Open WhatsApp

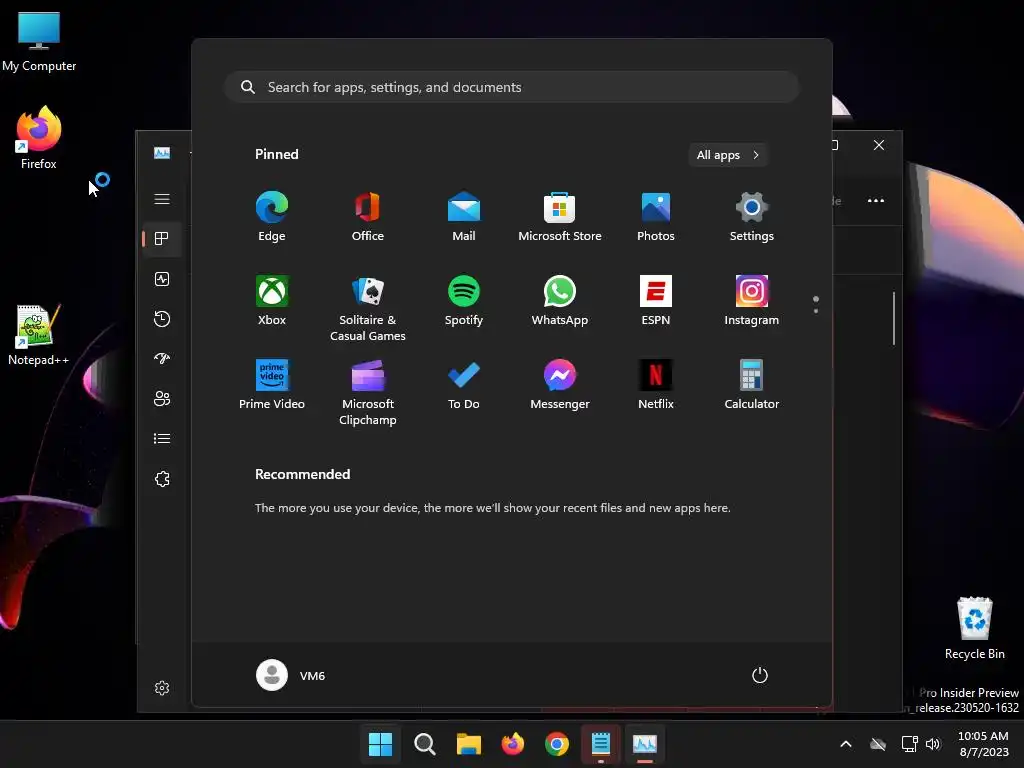tap(560, 300)
